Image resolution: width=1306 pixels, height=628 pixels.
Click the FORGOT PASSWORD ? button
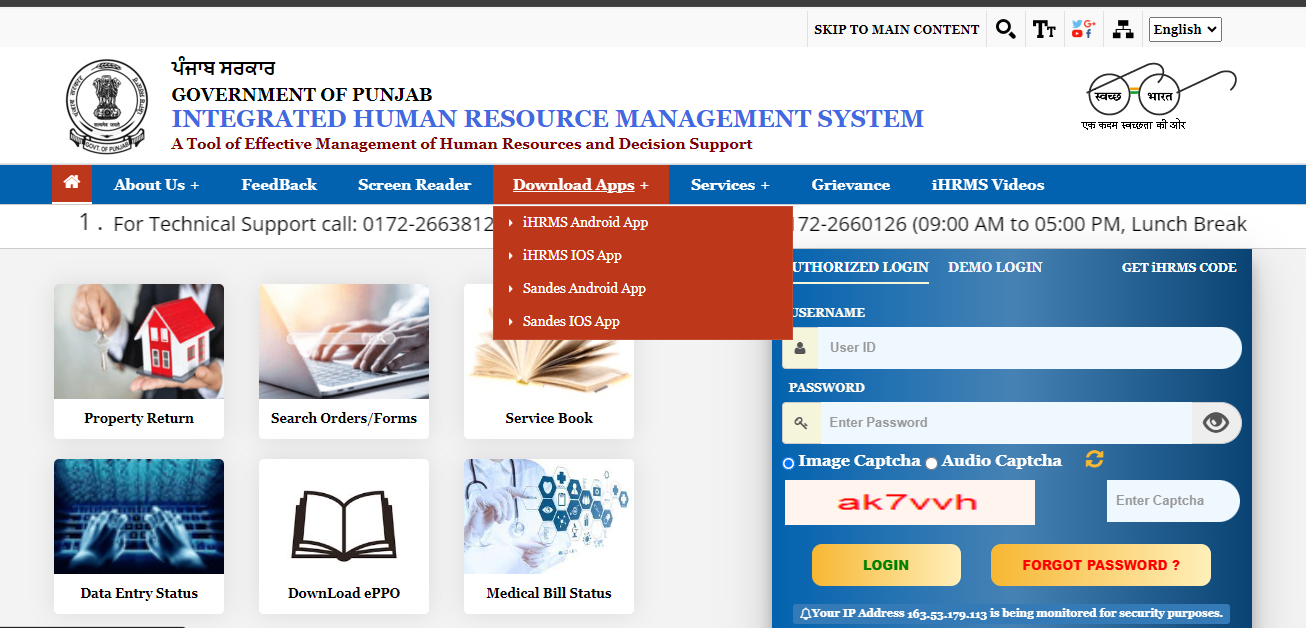coord(1101,565)
